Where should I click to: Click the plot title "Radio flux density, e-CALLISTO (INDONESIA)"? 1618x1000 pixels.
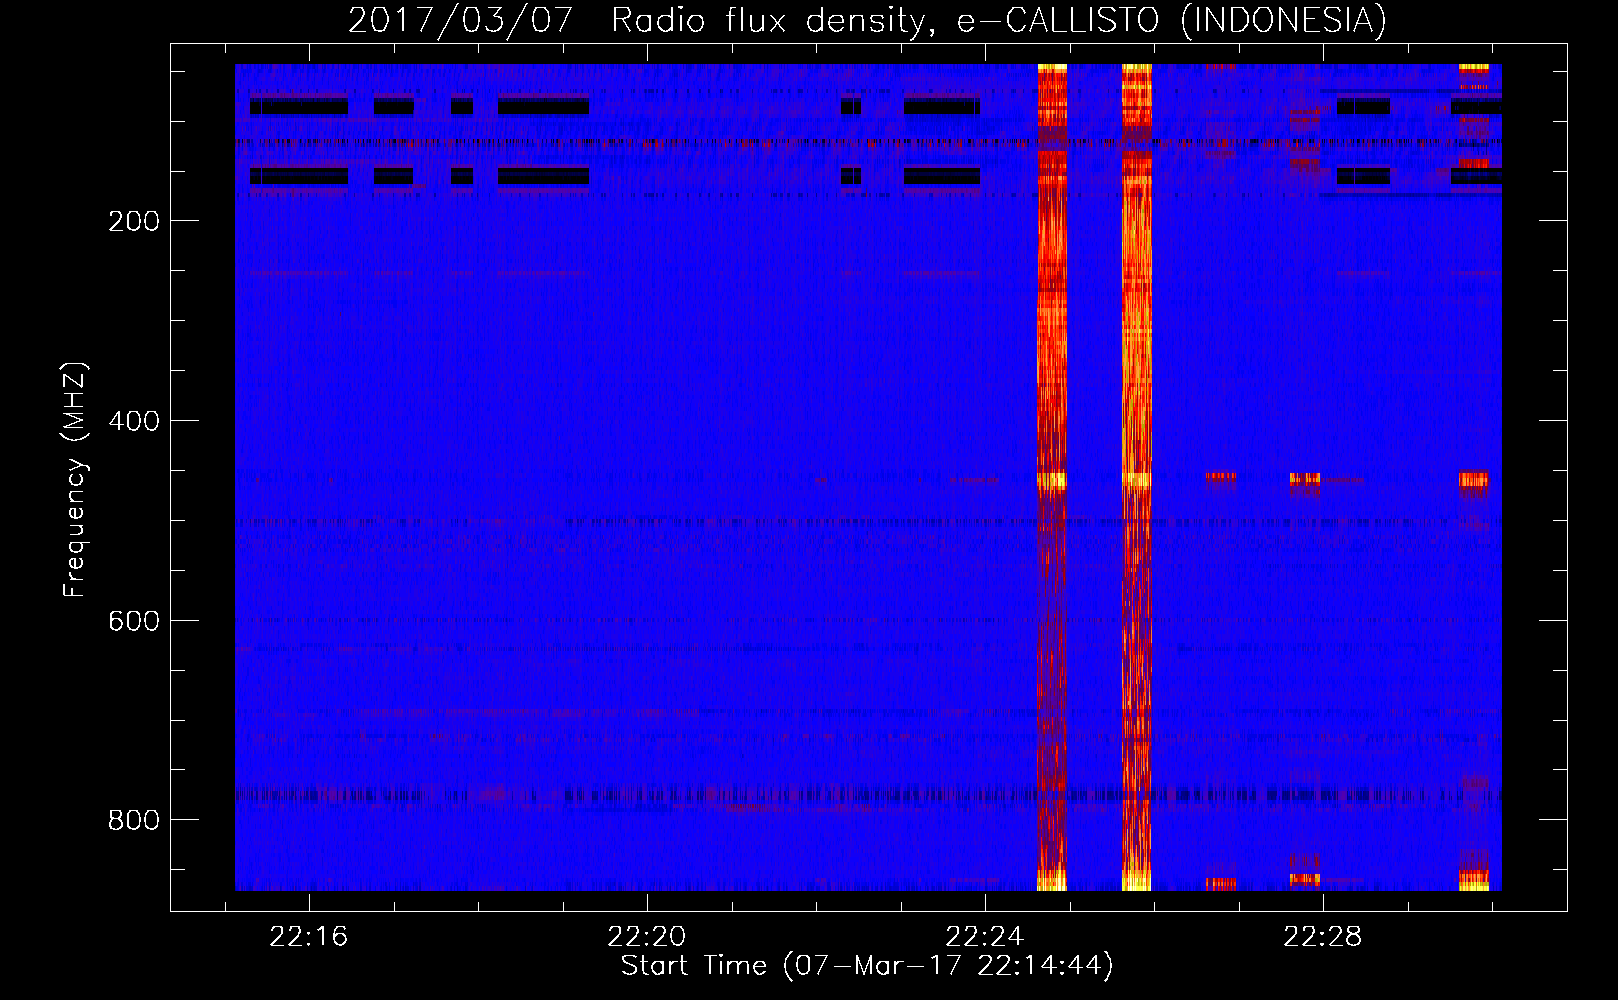(999, 21)
